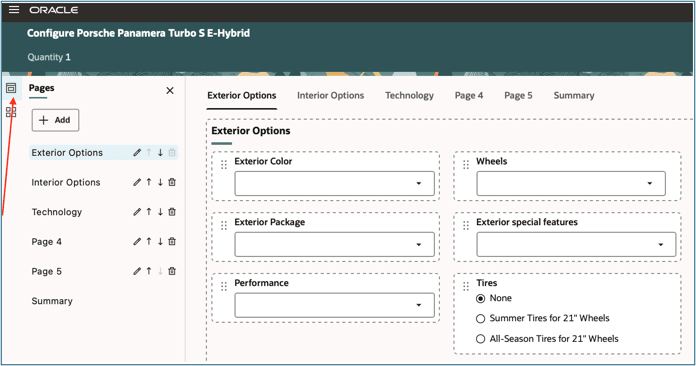Delete the Interior Options page
This screenshot has height=366, width=696.
tap(172, 182)
